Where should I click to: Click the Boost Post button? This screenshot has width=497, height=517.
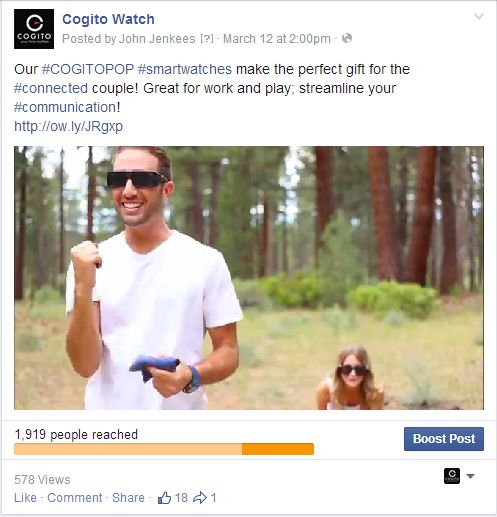coord(444,439)
